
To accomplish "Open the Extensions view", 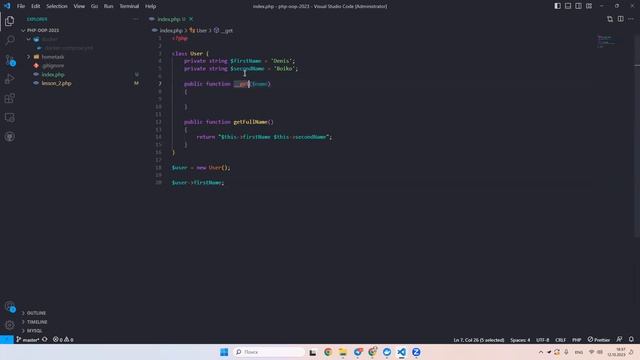I will pyautogui.click(x=9, y=98).
